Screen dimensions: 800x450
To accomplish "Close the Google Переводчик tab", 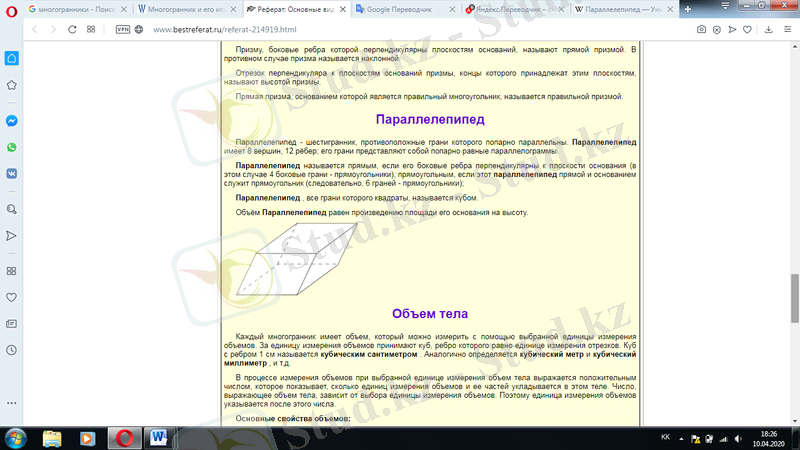I will (x=452, y=9).
